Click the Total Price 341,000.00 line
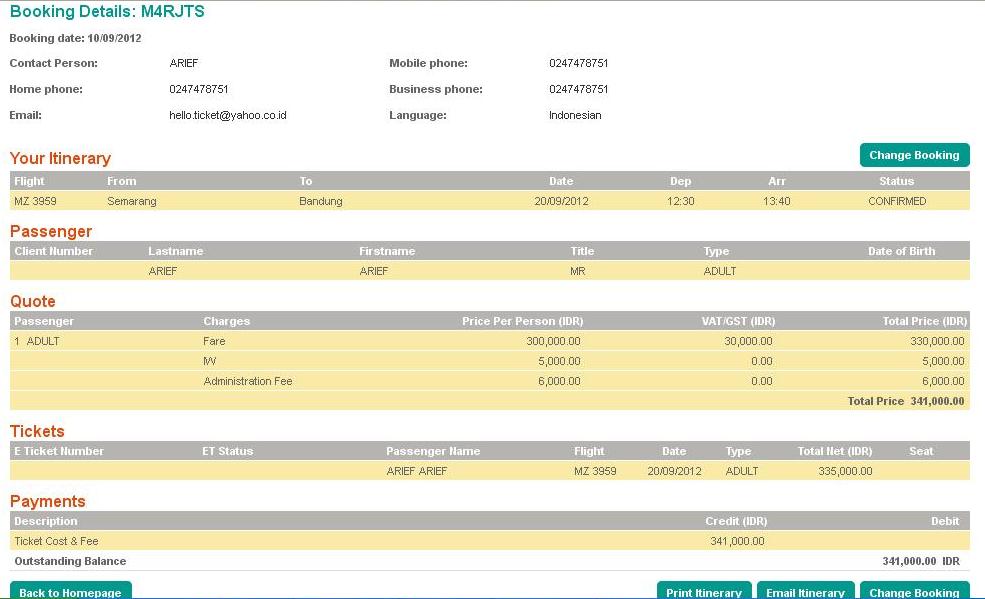 (905, 401)
